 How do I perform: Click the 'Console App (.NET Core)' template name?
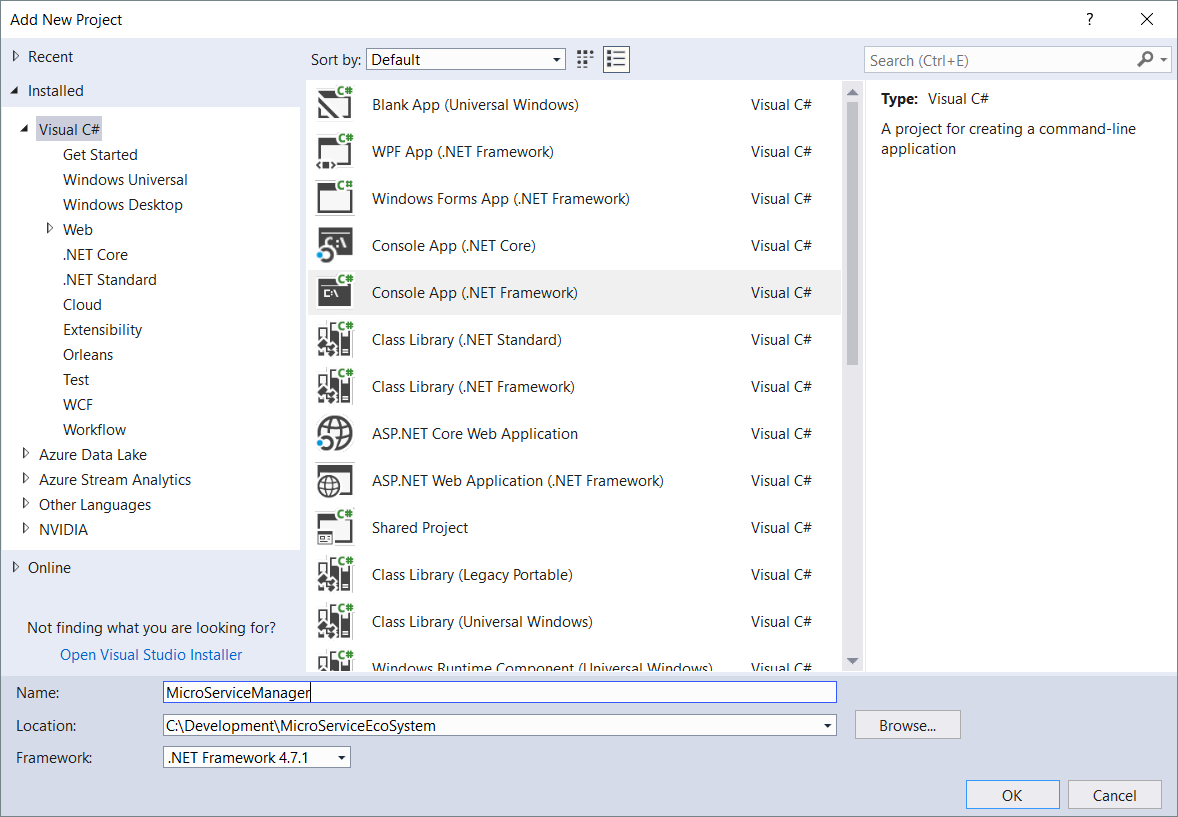pyautogui.click(x=454, y=246)
